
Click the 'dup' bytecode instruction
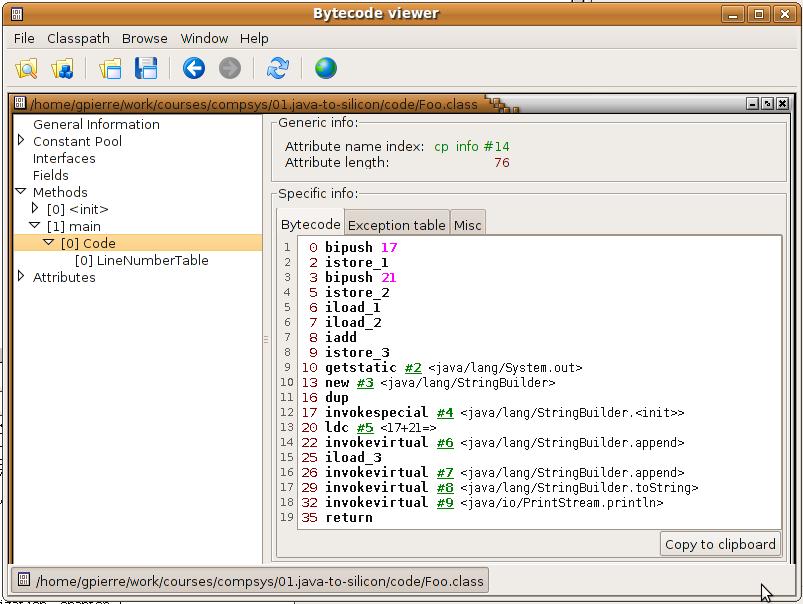[336, 398]
